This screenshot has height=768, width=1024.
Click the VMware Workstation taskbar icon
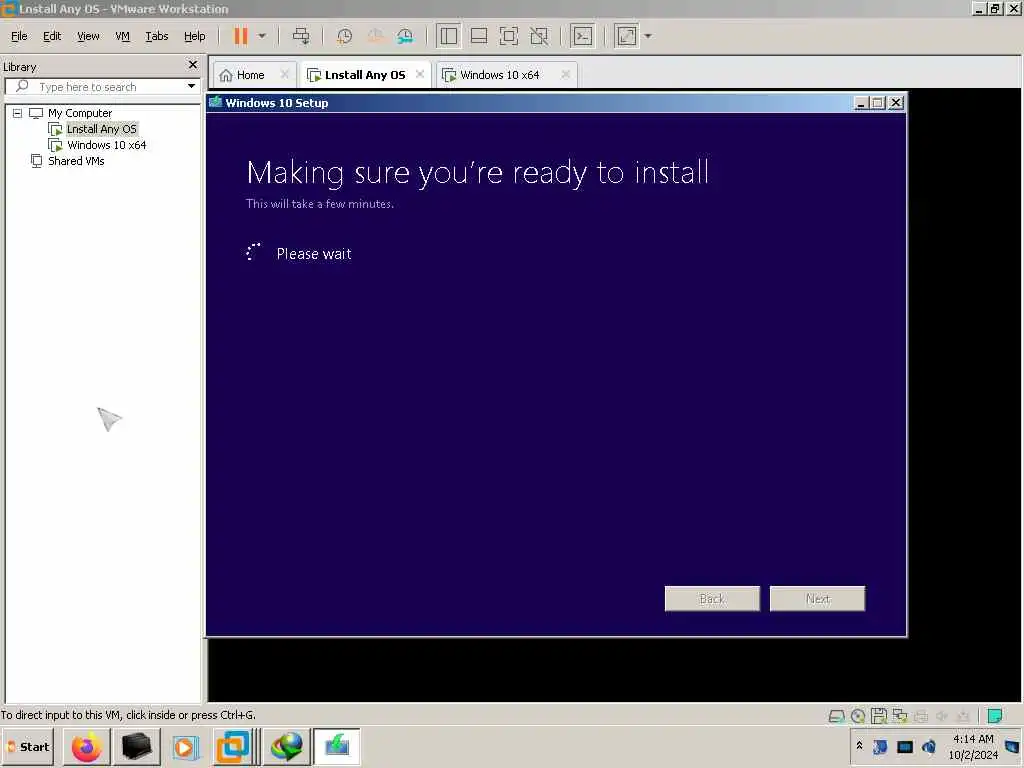(234, 746)
